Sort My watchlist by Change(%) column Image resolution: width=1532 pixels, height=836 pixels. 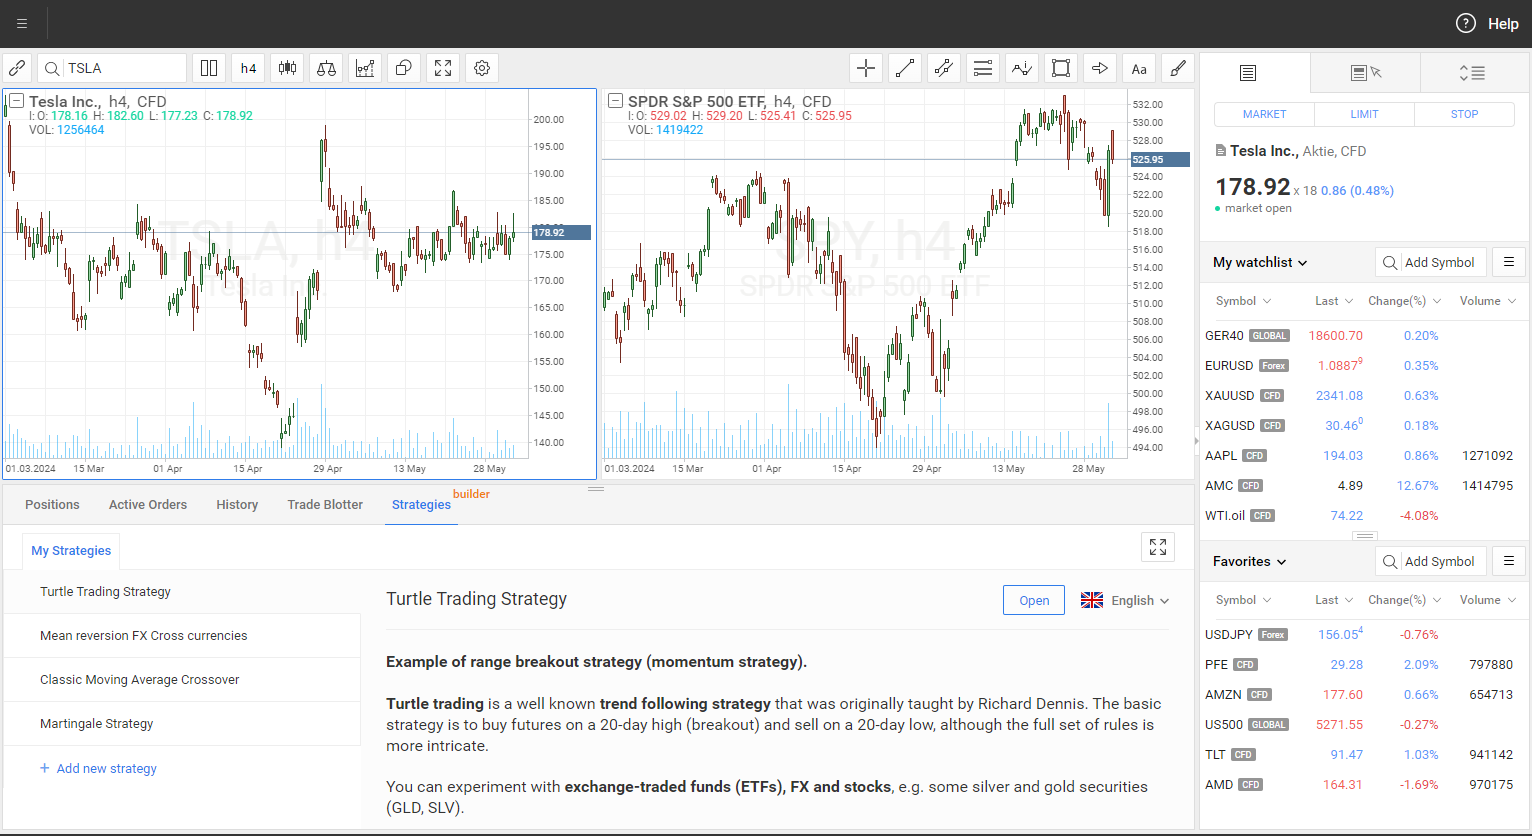1405,301
